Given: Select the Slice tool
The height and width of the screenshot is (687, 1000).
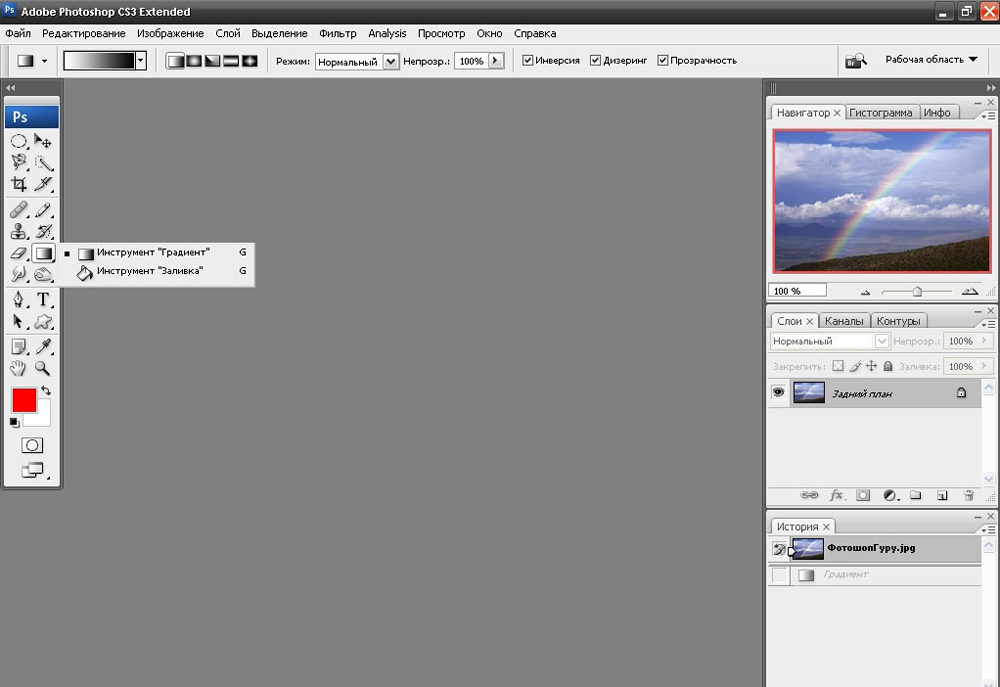Looking at the screenshot, I should (43, 184).
